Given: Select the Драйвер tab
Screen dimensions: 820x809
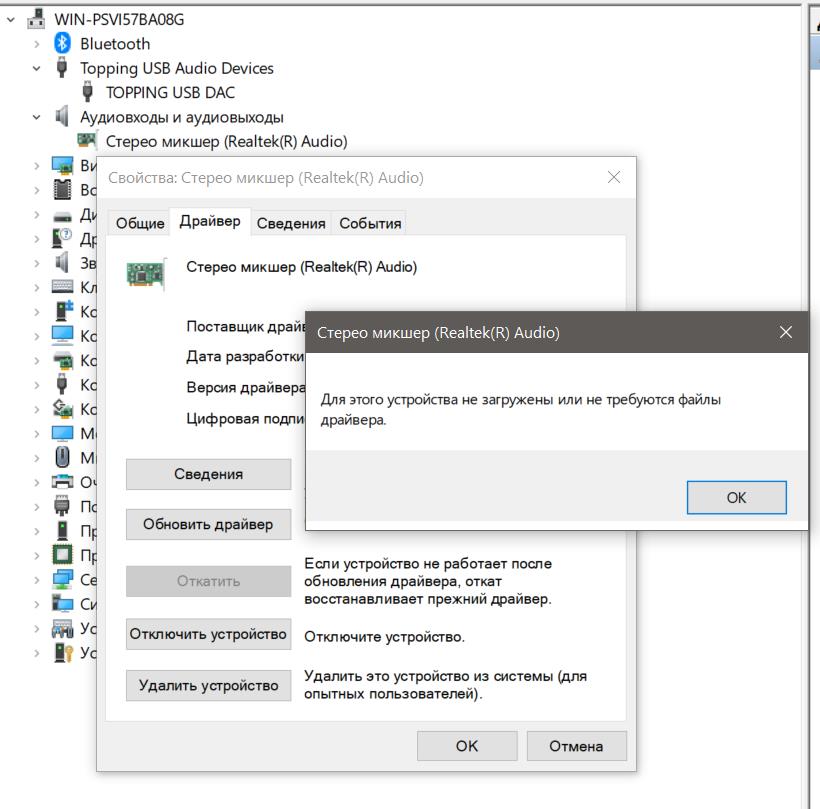Looking at the screenshot, I should 210,221.
